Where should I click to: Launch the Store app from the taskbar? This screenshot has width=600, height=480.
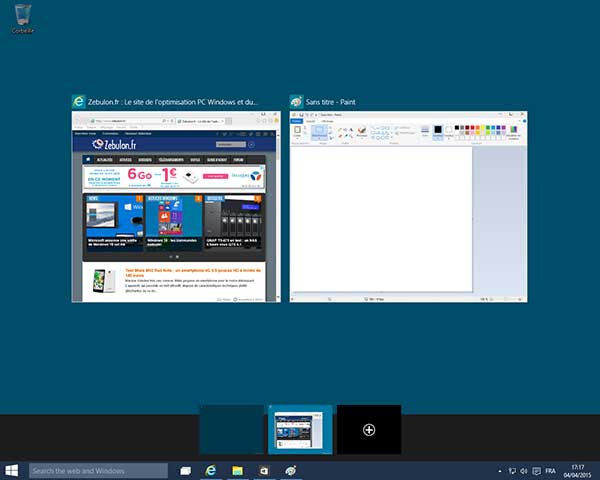[x=264, y=471]
